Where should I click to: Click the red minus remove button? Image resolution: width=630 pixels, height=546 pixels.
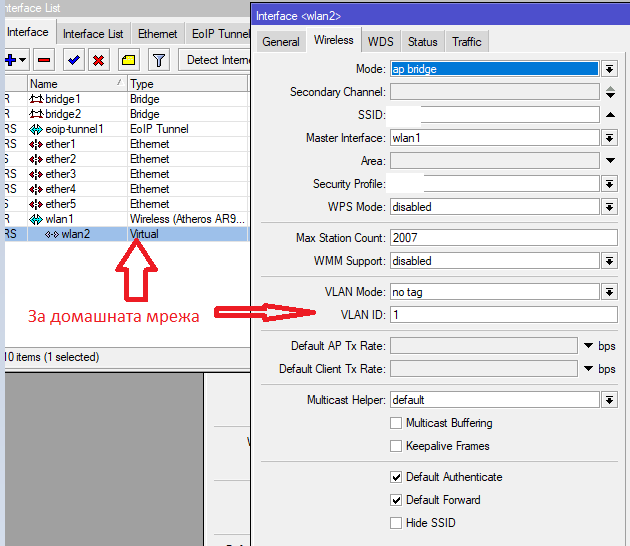click(x=45, y=60)
